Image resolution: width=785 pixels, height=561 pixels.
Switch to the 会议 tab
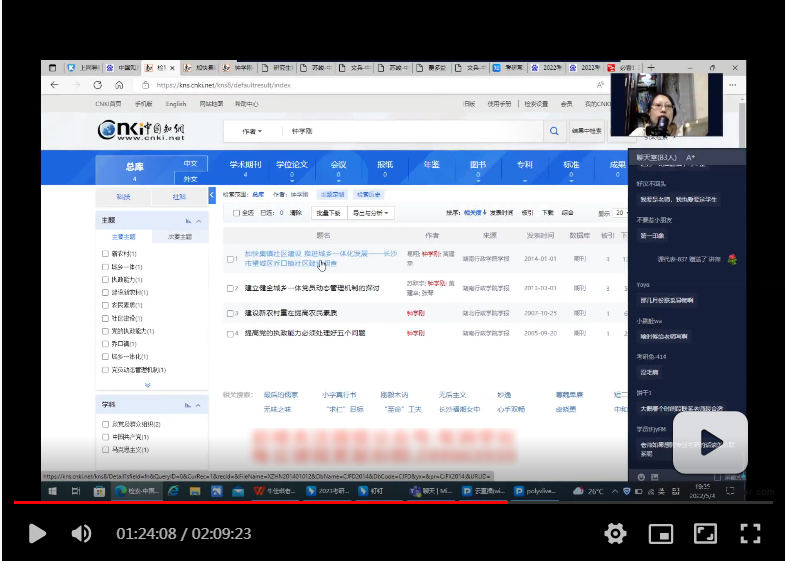pyautogui.click(x=338, y=165)
